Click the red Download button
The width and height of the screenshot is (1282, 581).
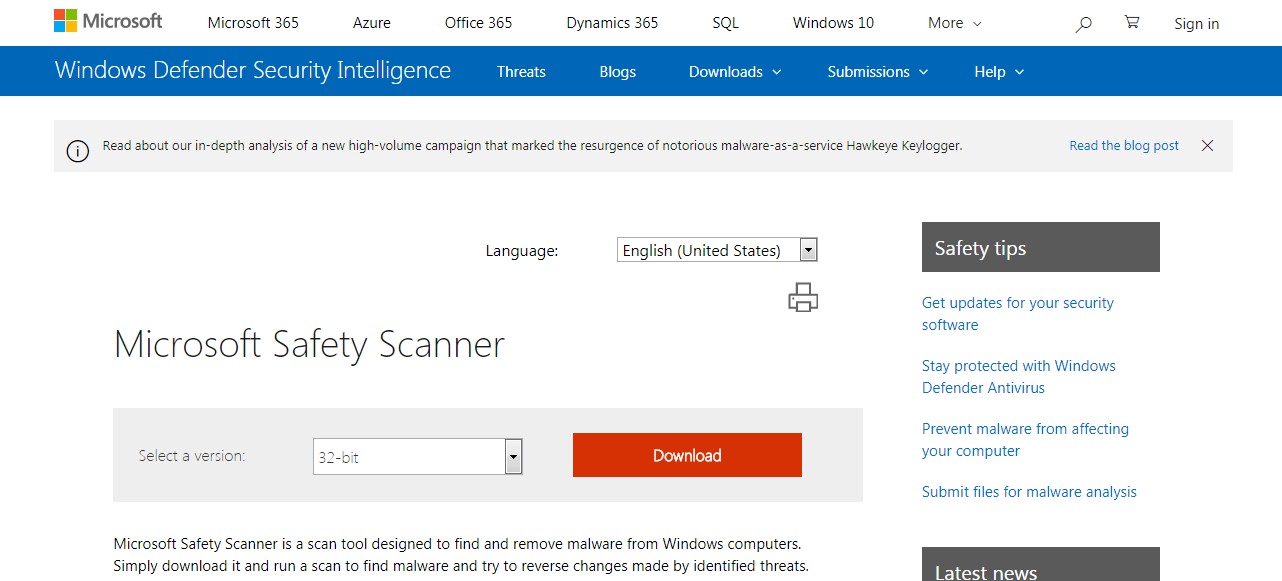pos(687,455)
